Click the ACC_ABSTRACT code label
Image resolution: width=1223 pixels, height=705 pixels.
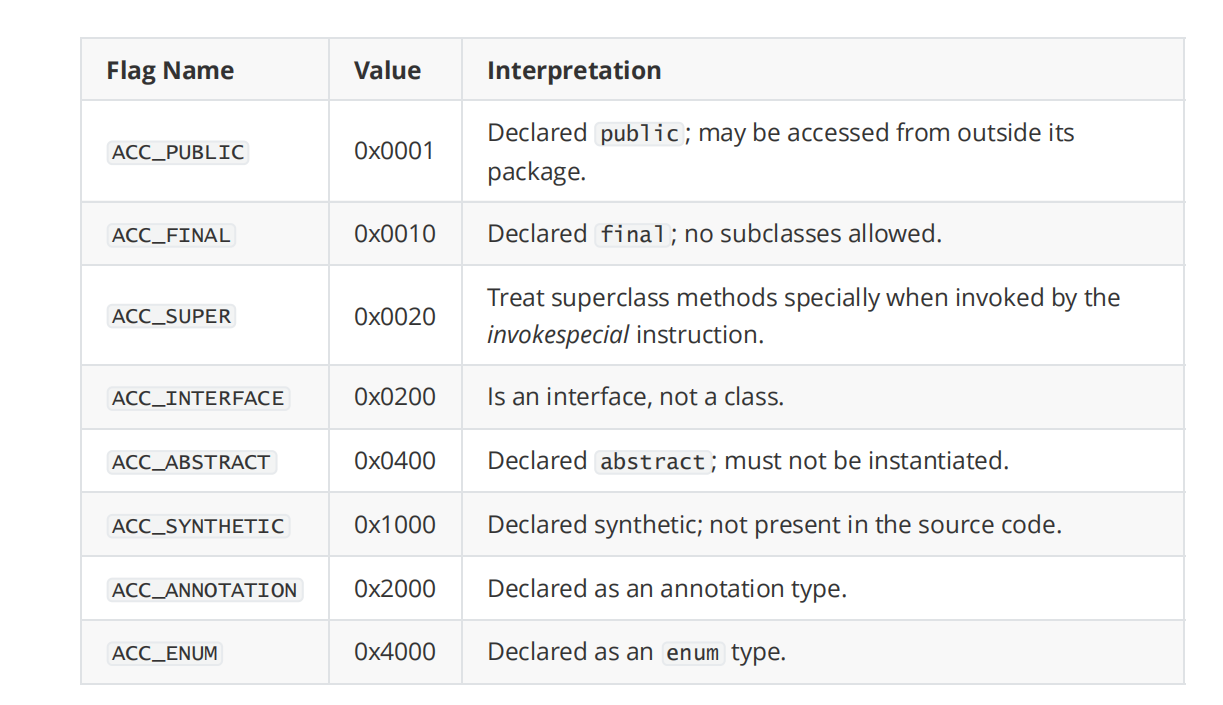click(191, 462)
